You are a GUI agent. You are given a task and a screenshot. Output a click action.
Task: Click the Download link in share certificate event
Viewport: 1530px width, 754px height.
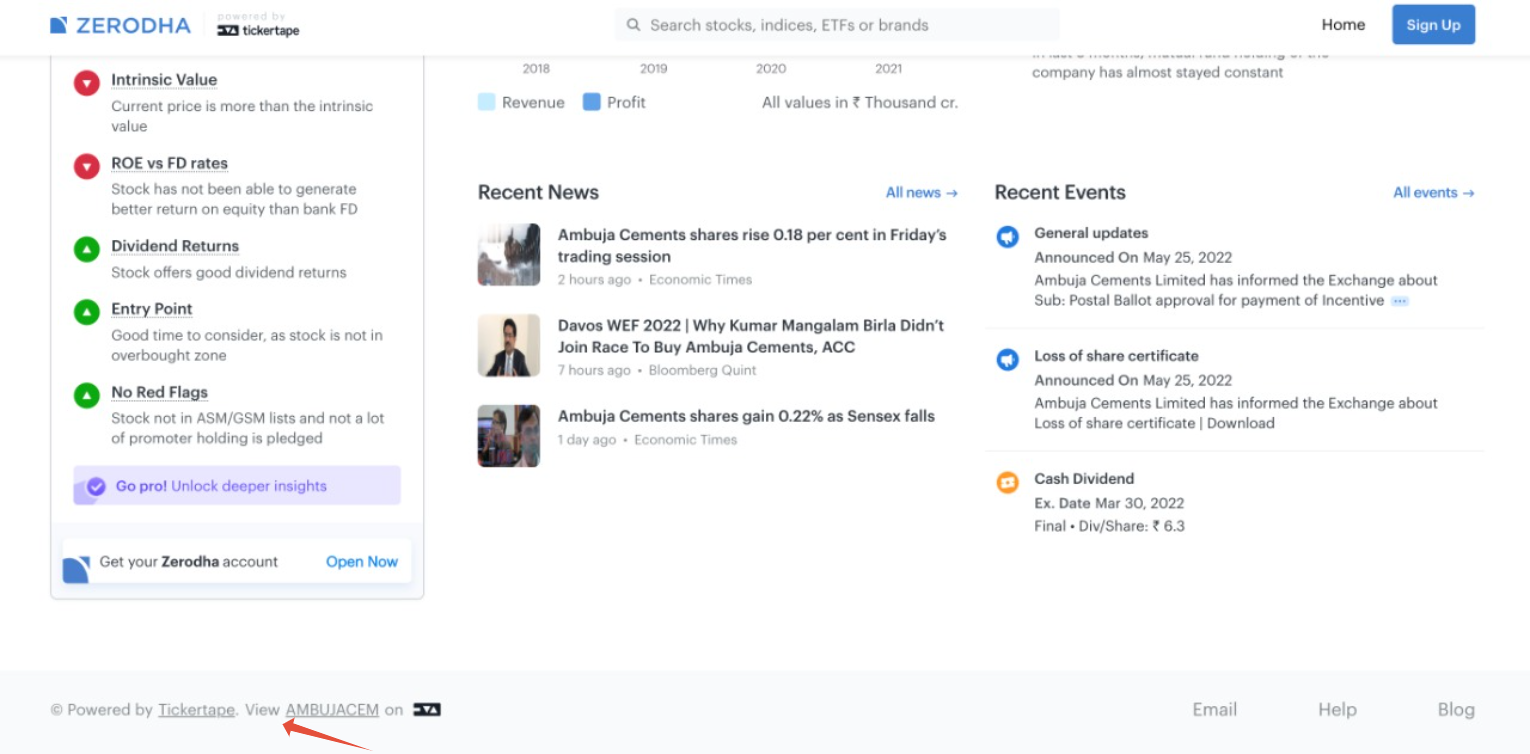(1241, 423)
